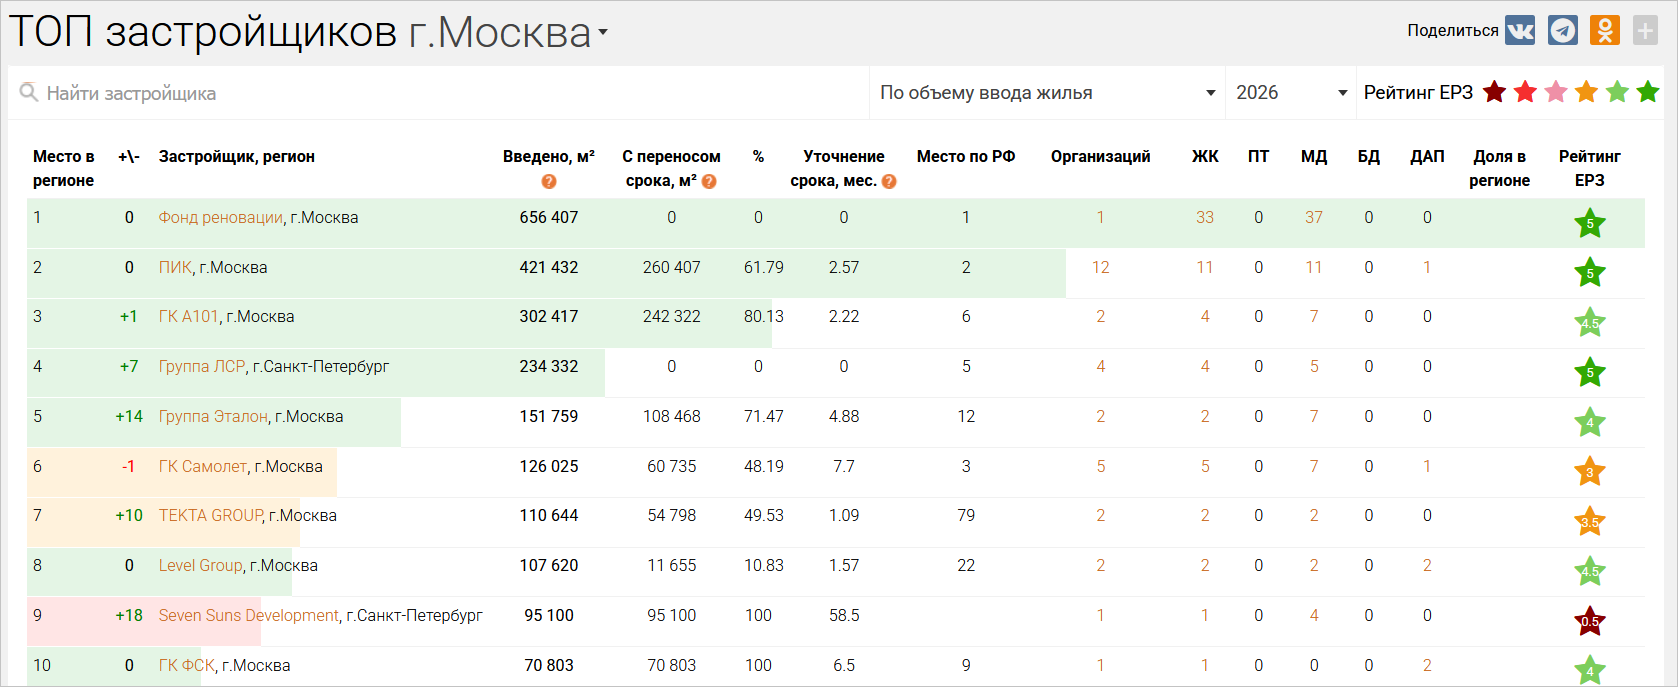Click +14 change value for Группа Эталон

pos(129,416)
